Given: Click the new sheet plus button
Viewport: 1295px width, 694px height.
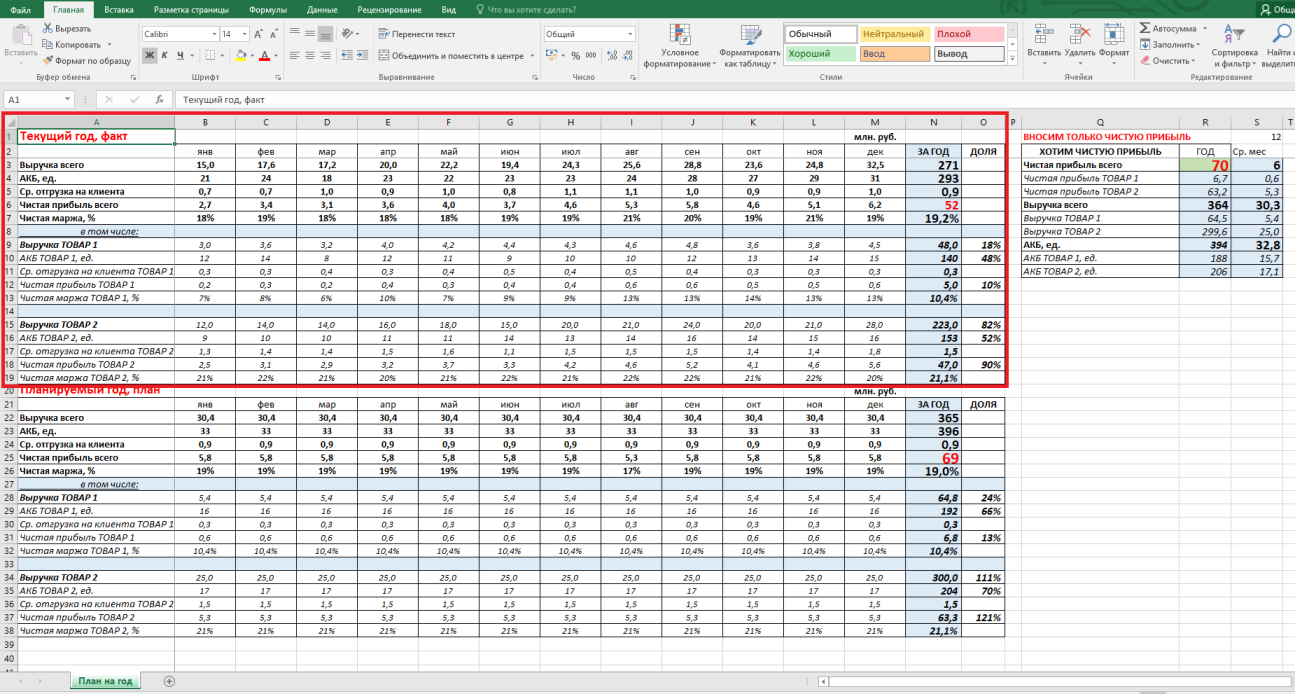Looking at the screenshot, I should click(x=169, y=681).
